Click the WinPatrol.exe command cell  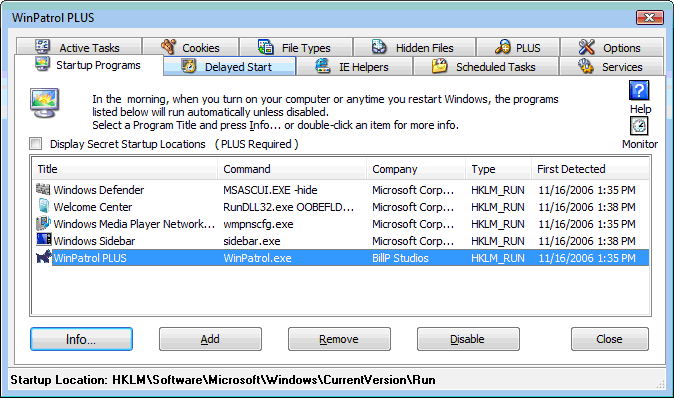[x=257, y=258]
